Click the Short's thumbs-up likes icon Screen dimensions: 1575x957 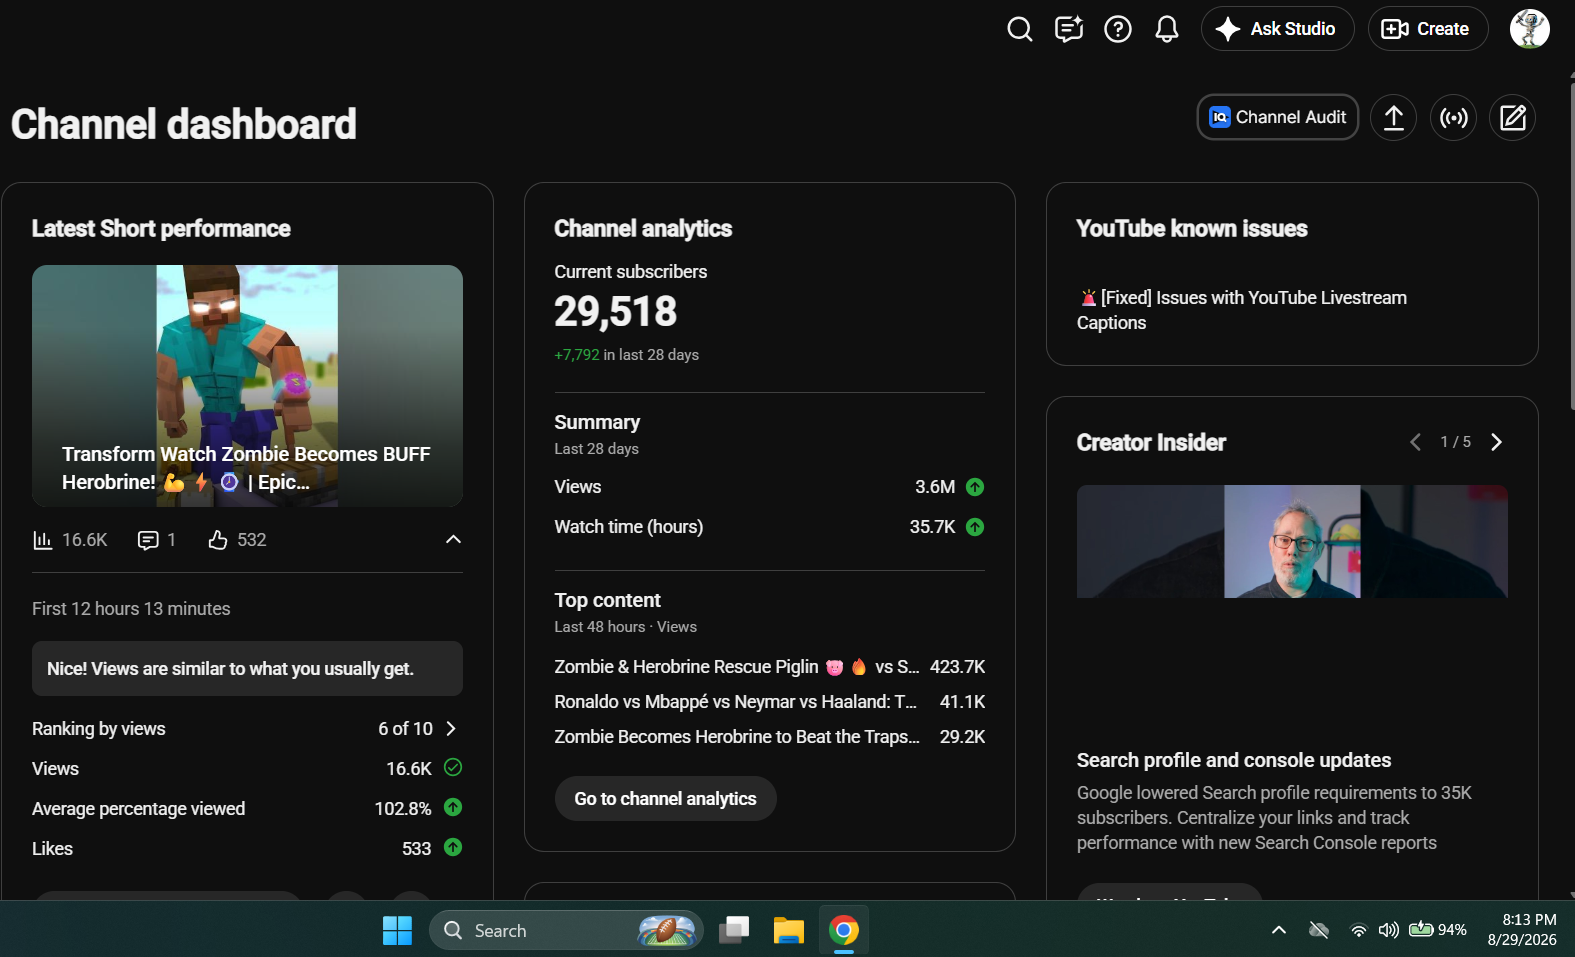tap(218, 540)
